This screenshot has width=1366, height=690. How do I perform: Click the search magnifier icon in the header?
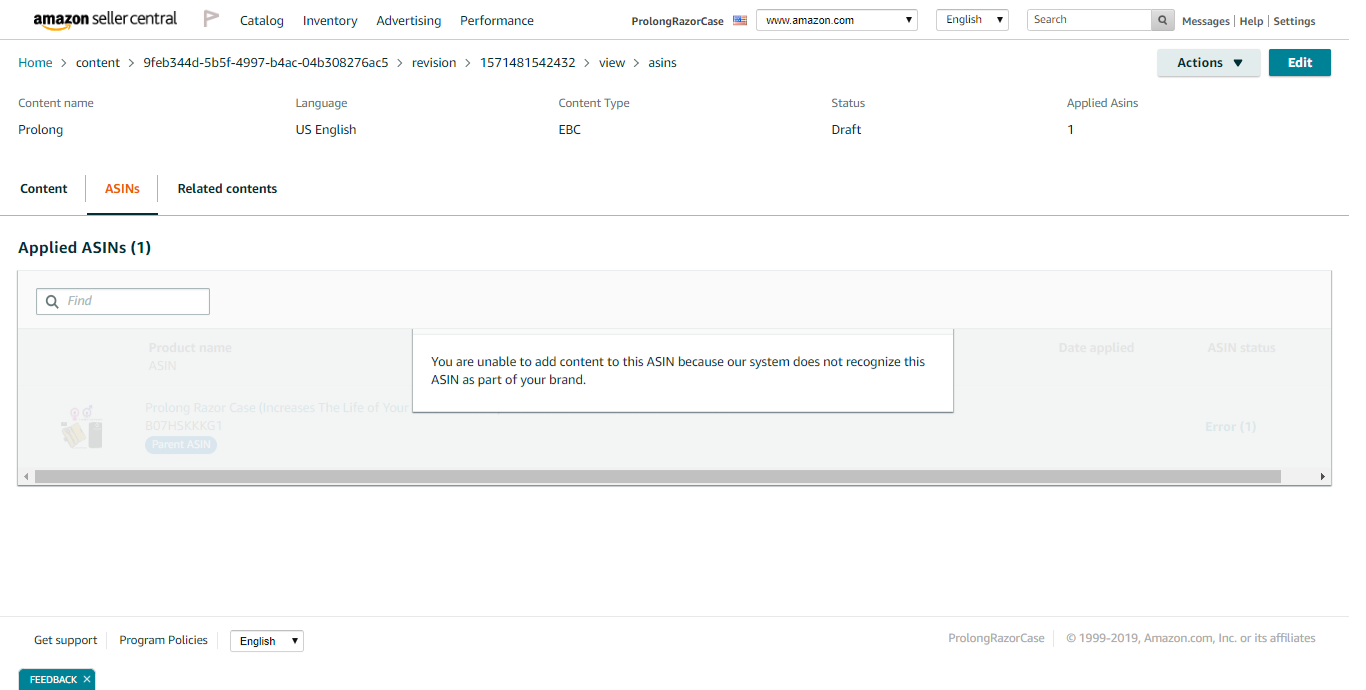point(1161,19)
